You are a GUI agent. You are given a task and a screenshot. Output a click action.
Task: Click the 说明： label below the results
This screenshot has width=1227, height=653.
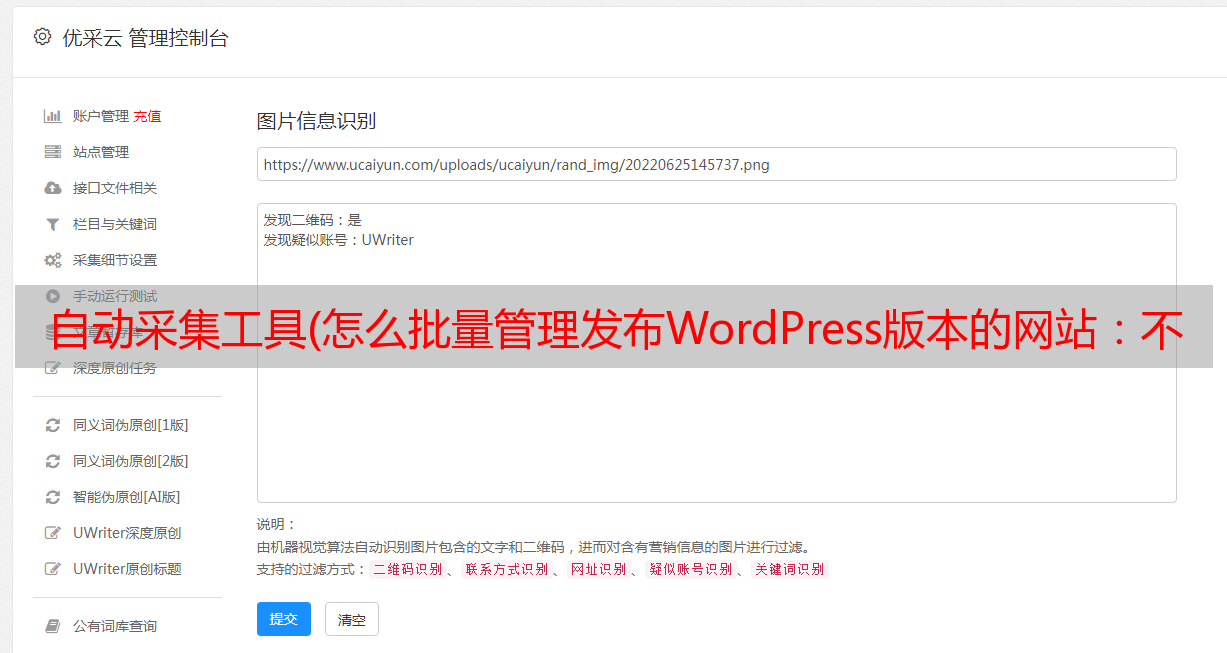pos(277,524)
